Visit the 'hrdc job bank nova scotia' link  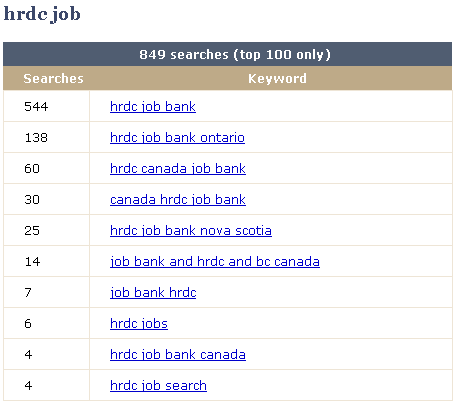(x=191, y=230)
